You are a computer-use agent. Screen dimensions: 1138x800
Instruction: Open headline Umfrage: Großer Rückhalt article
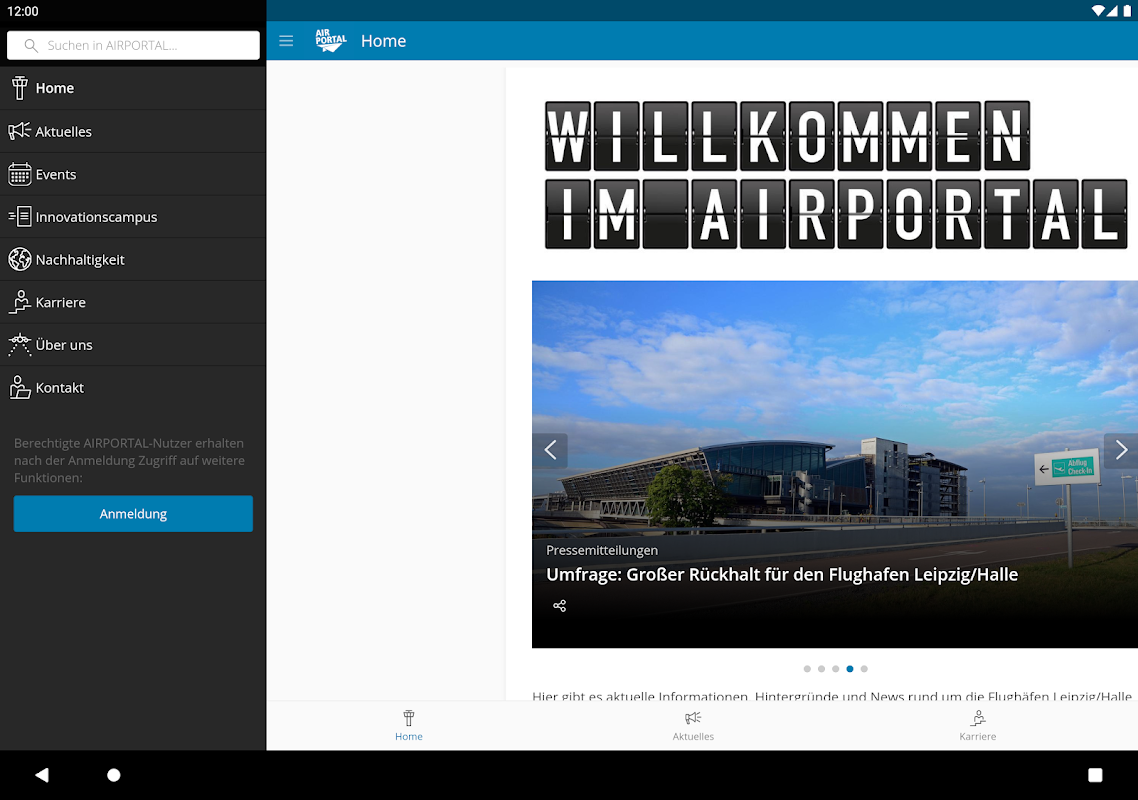coord(782,574)
